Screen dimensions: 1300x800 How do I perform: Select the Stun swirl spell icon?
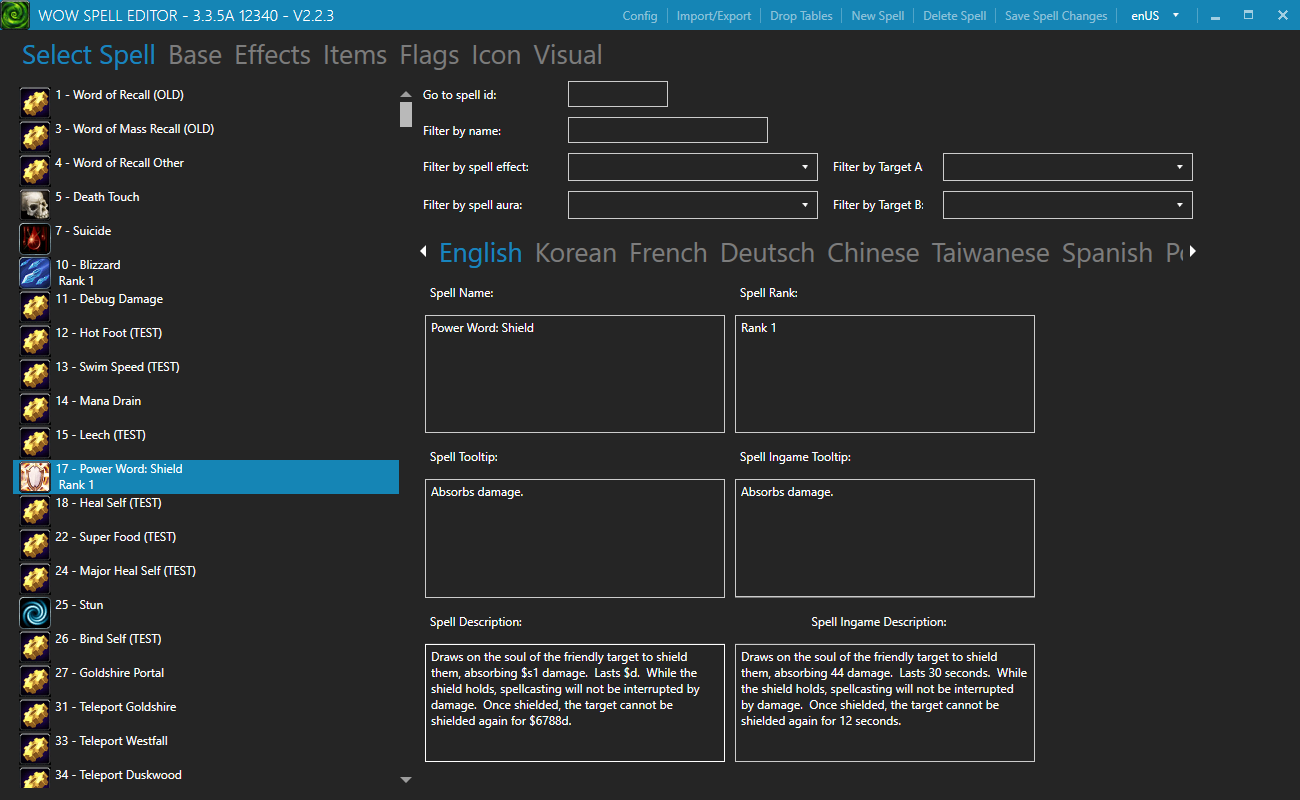(x=35, y=613)
